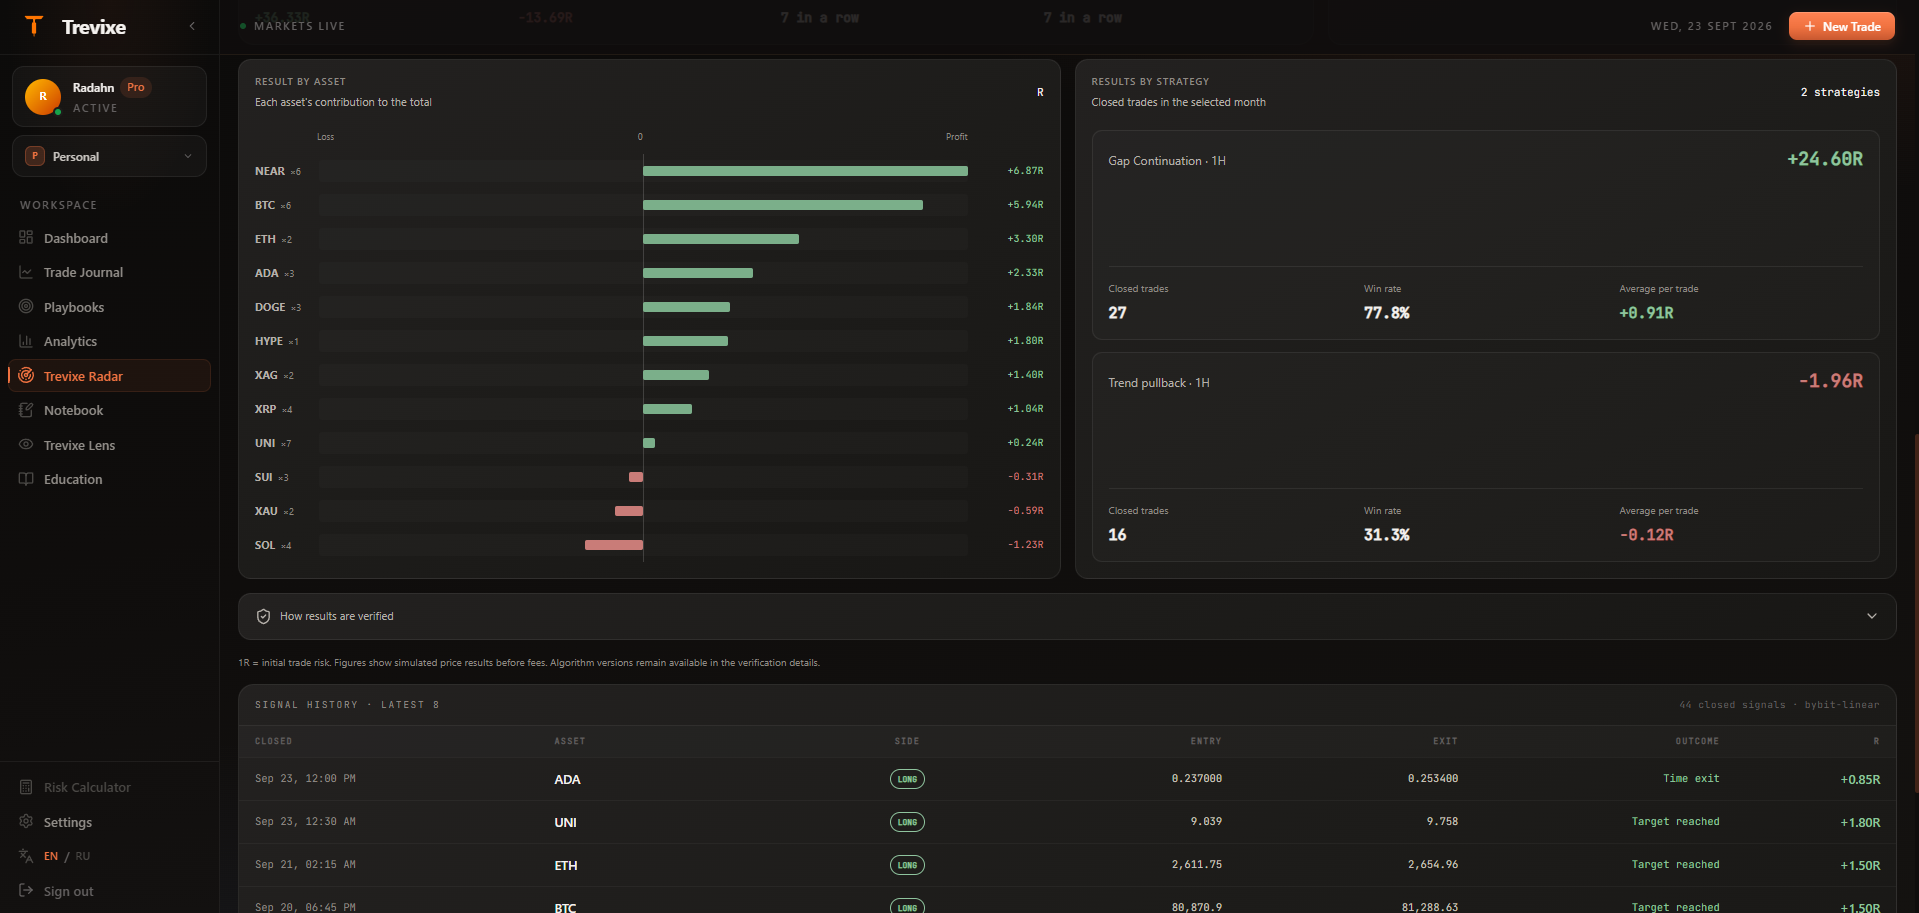This screenshot has height=913, width=1919.
Task: Click the '44 closed signals · bybit-linear' label
Action: point(1779,705)
